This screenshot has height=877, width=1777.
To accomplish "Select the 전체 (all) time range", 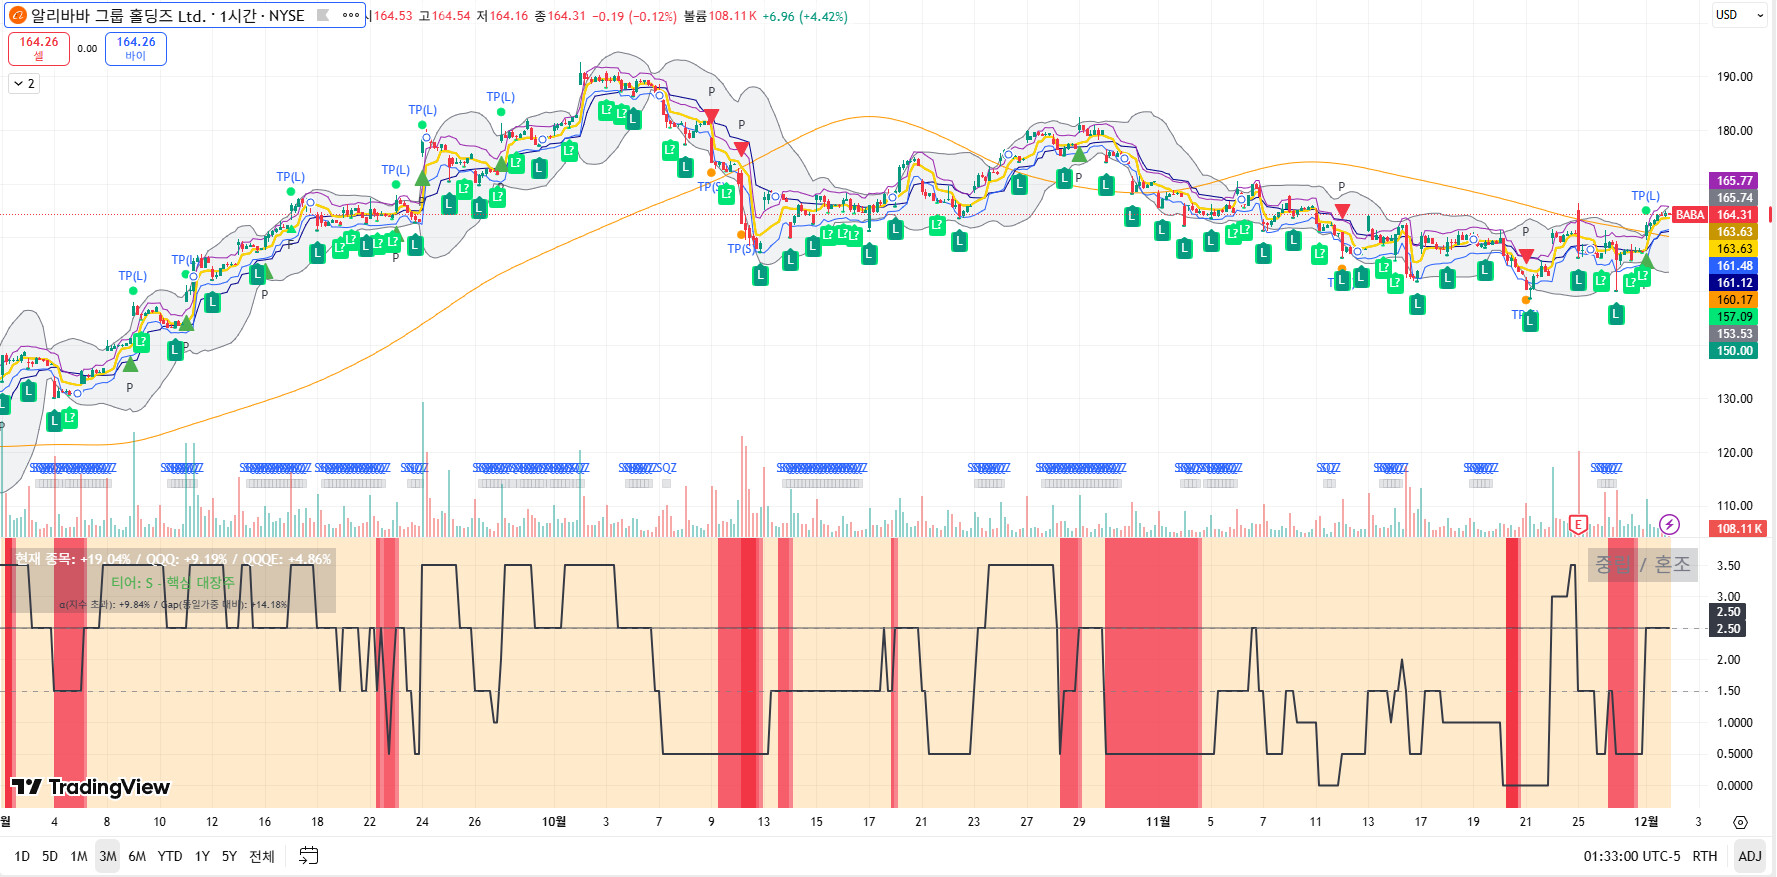I will tap(262, 856).
